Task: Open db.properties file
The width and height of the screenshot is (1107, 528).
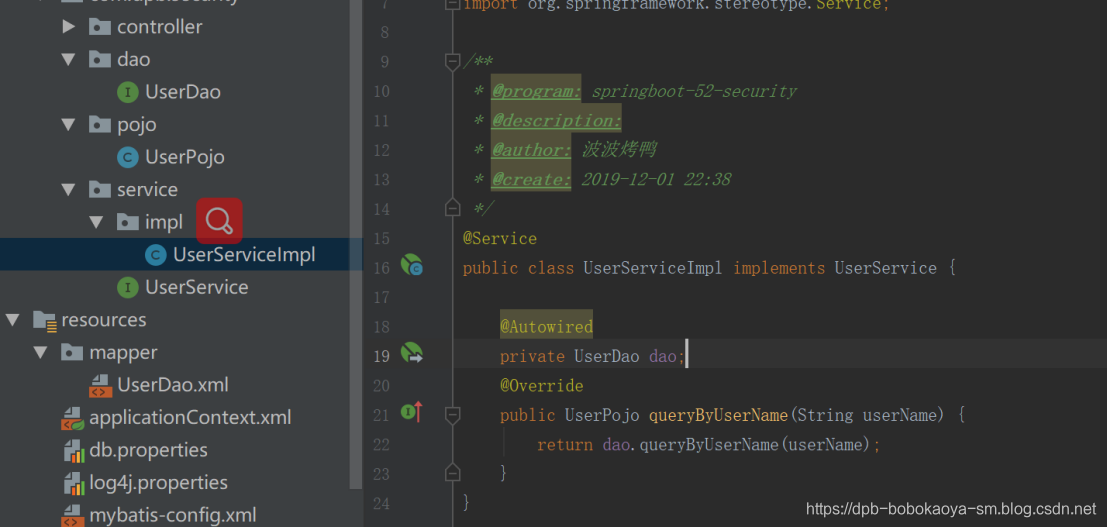Action: tap(148, 450)
